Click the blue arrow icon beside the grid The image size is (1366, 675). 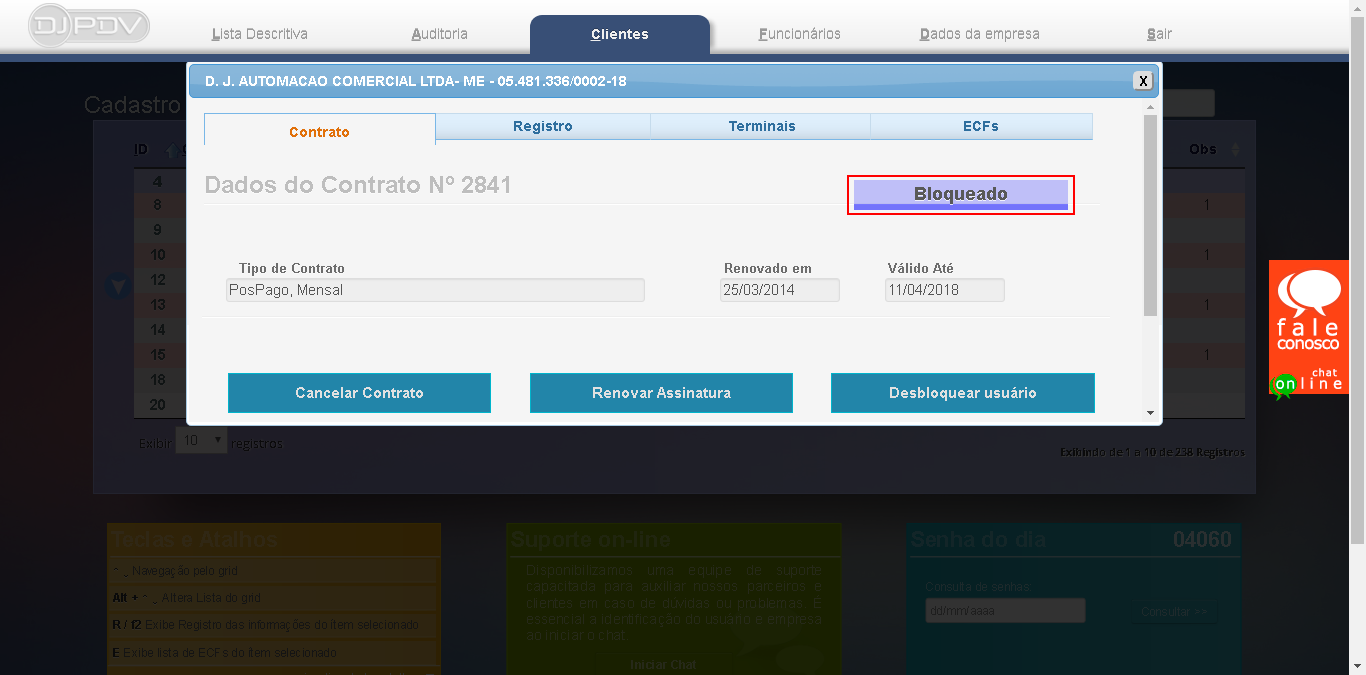[117, 286]
